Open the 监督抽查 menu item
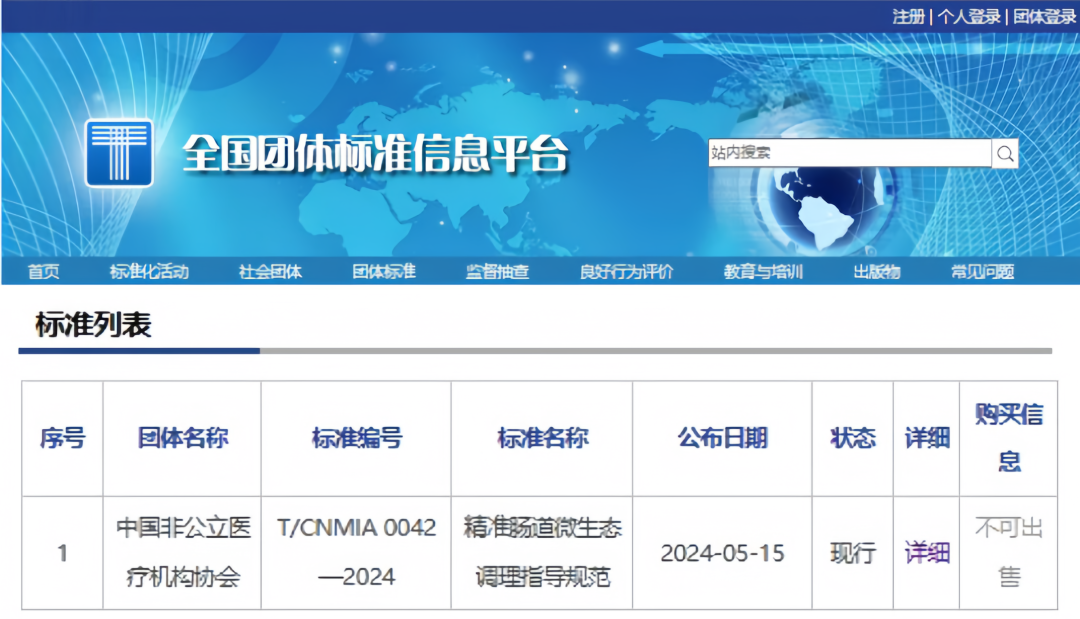 tap(497, 271)
